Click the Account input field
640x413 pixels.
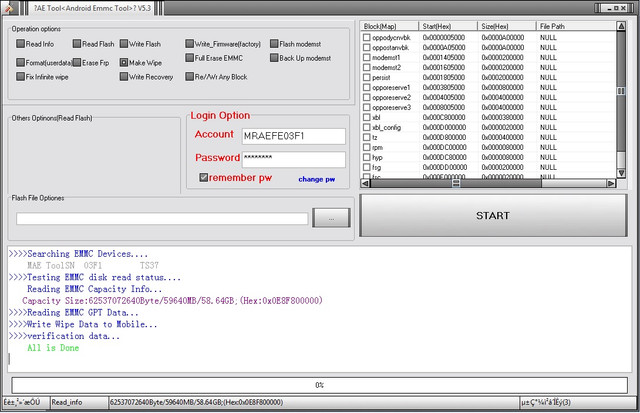[292, 135]
